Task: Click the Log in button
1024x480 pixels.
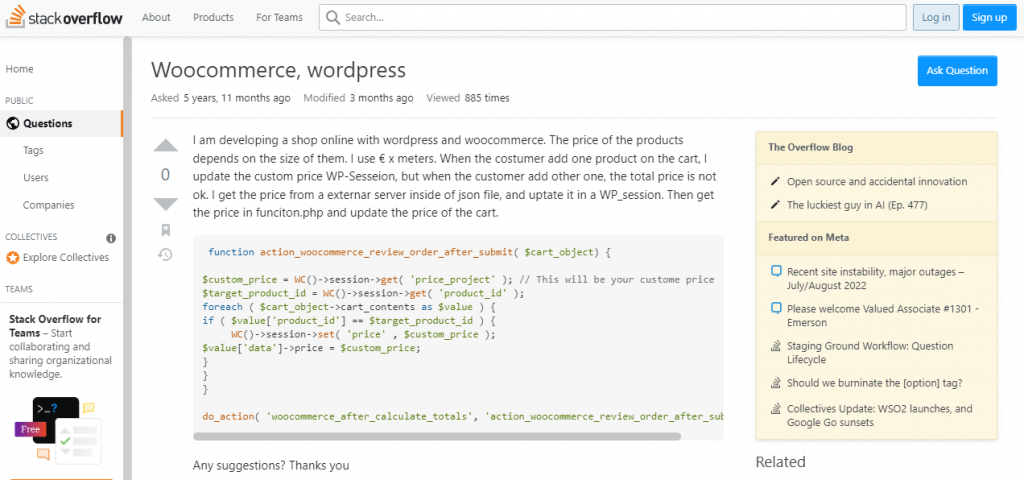Action: tap(936, 18)
